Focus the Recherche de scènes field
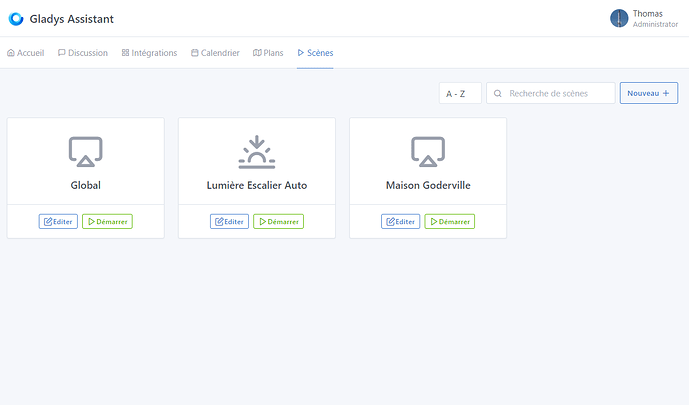This screenshot has width=689, height=405. pos(551,93)
